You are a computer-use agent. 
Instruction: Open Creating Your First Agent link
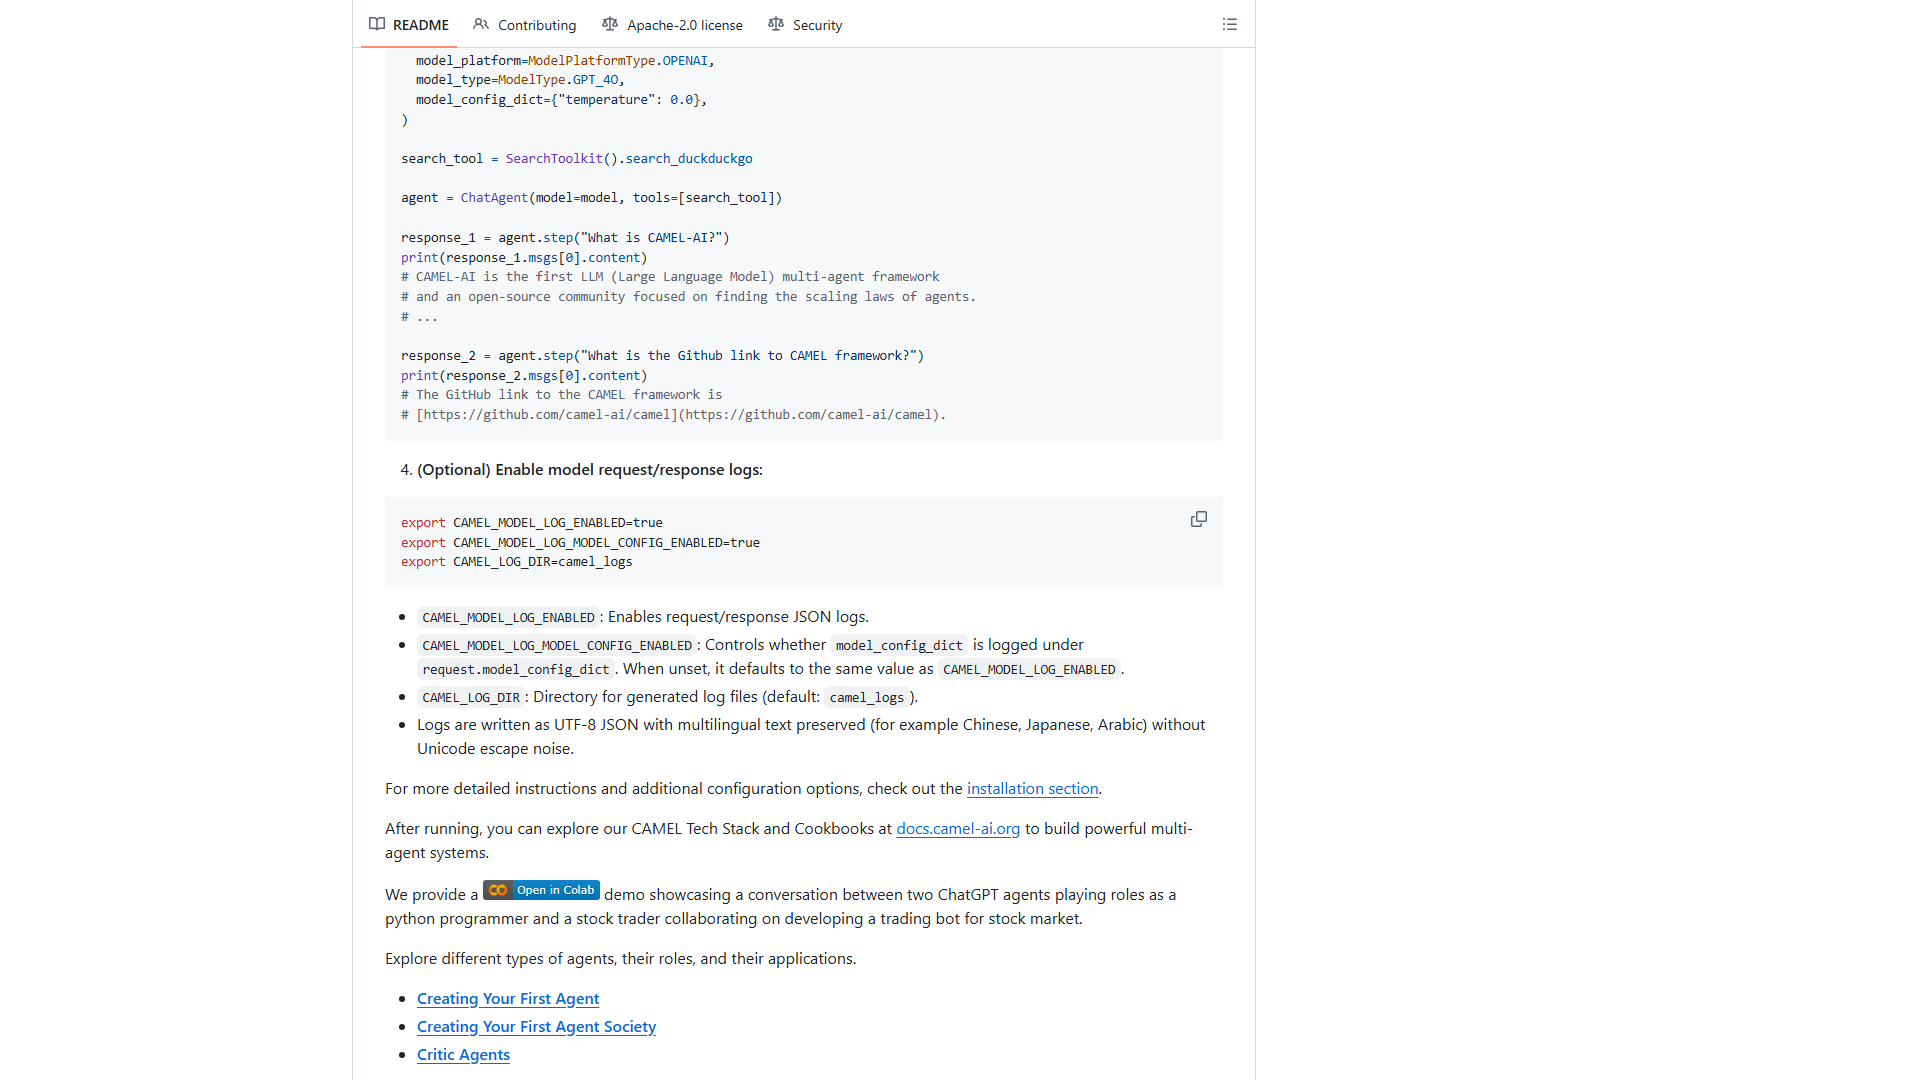click(508, 999)
